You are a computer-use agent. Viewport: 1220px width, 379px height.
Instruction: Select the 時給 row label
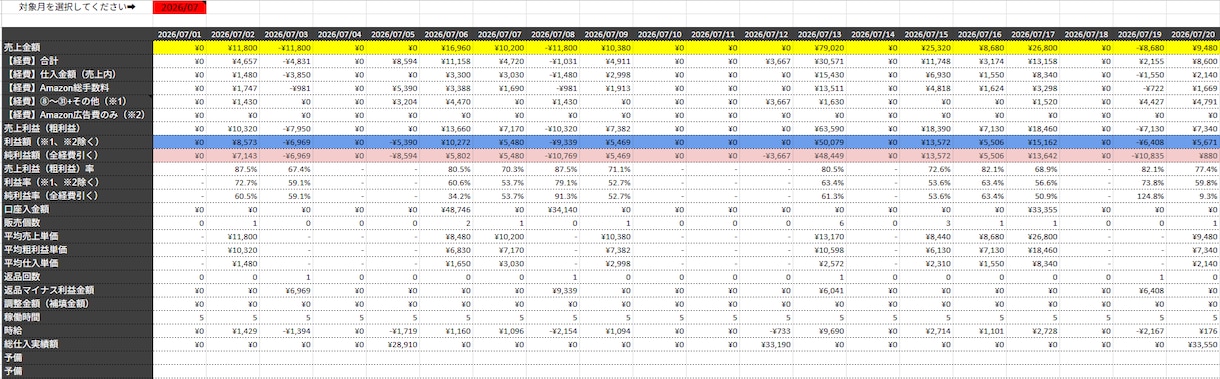click(x=77, y=331)
